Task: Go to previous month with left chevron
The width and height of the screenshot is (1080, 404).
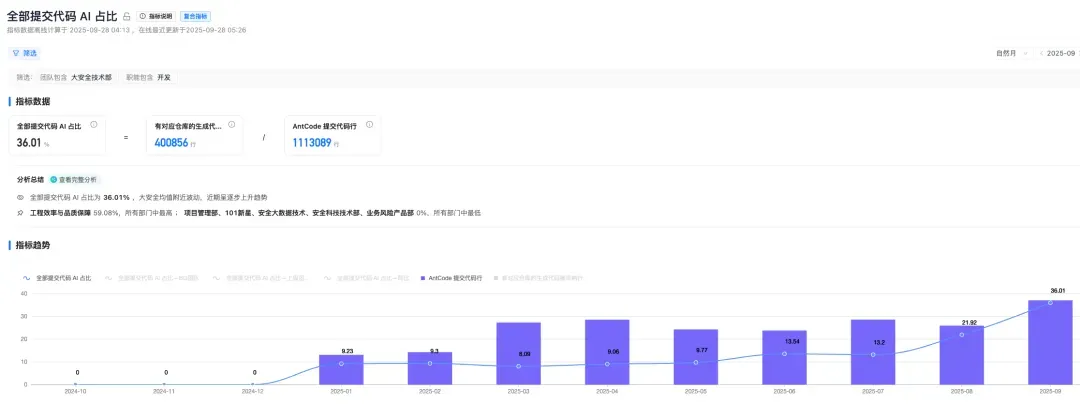Action: click(x=1041, y=54)
